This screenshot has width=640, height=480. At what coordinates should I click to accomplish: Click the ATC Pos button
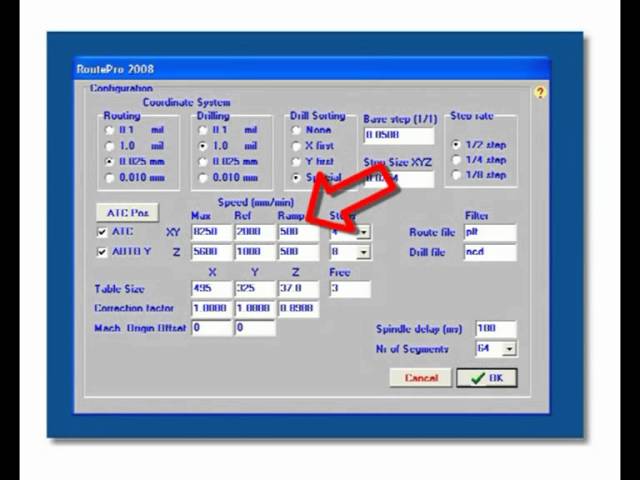click(127, 213)
